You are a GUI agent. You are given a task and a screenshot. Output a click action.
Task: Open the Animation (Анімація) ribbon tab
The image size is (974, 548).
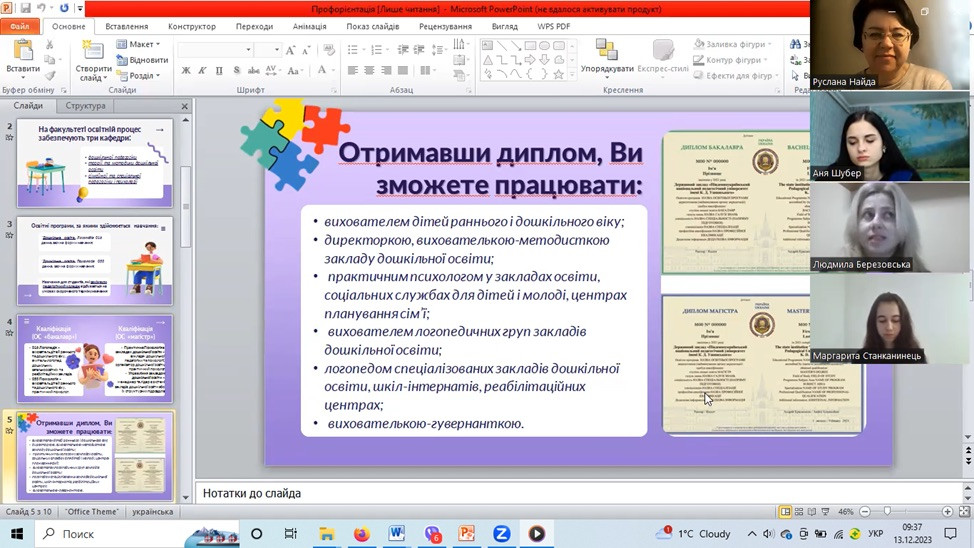pos(309,27)
